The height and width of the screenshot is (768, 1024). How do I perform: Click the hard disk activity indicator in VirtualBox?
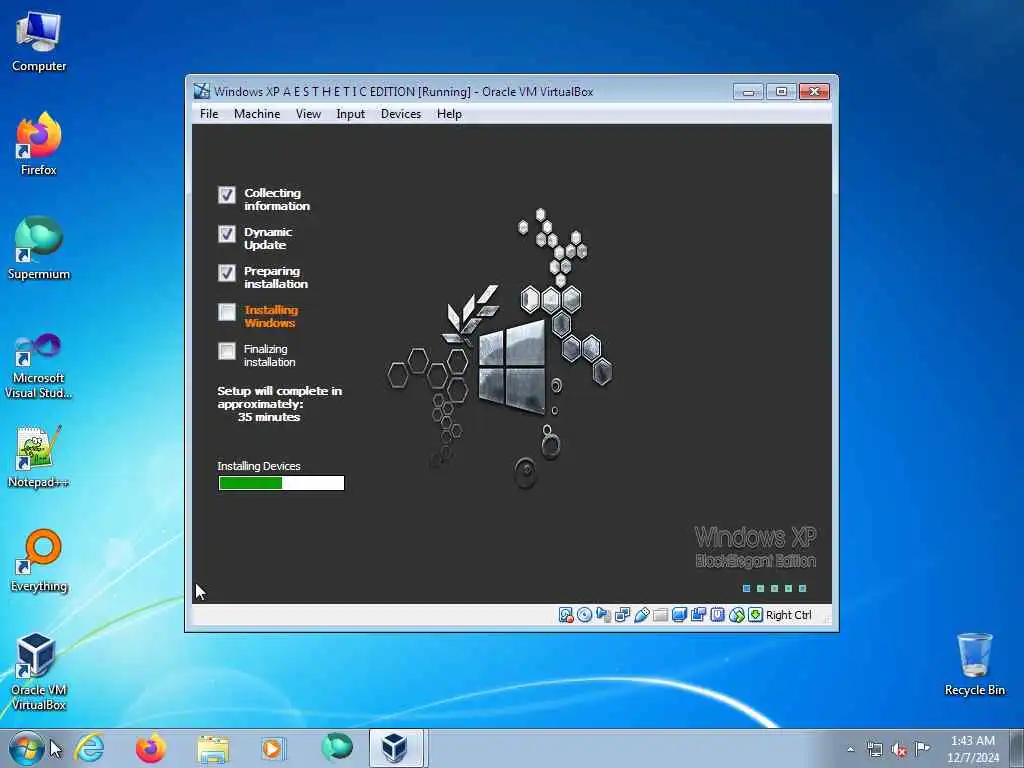click(x=566, y=615)
